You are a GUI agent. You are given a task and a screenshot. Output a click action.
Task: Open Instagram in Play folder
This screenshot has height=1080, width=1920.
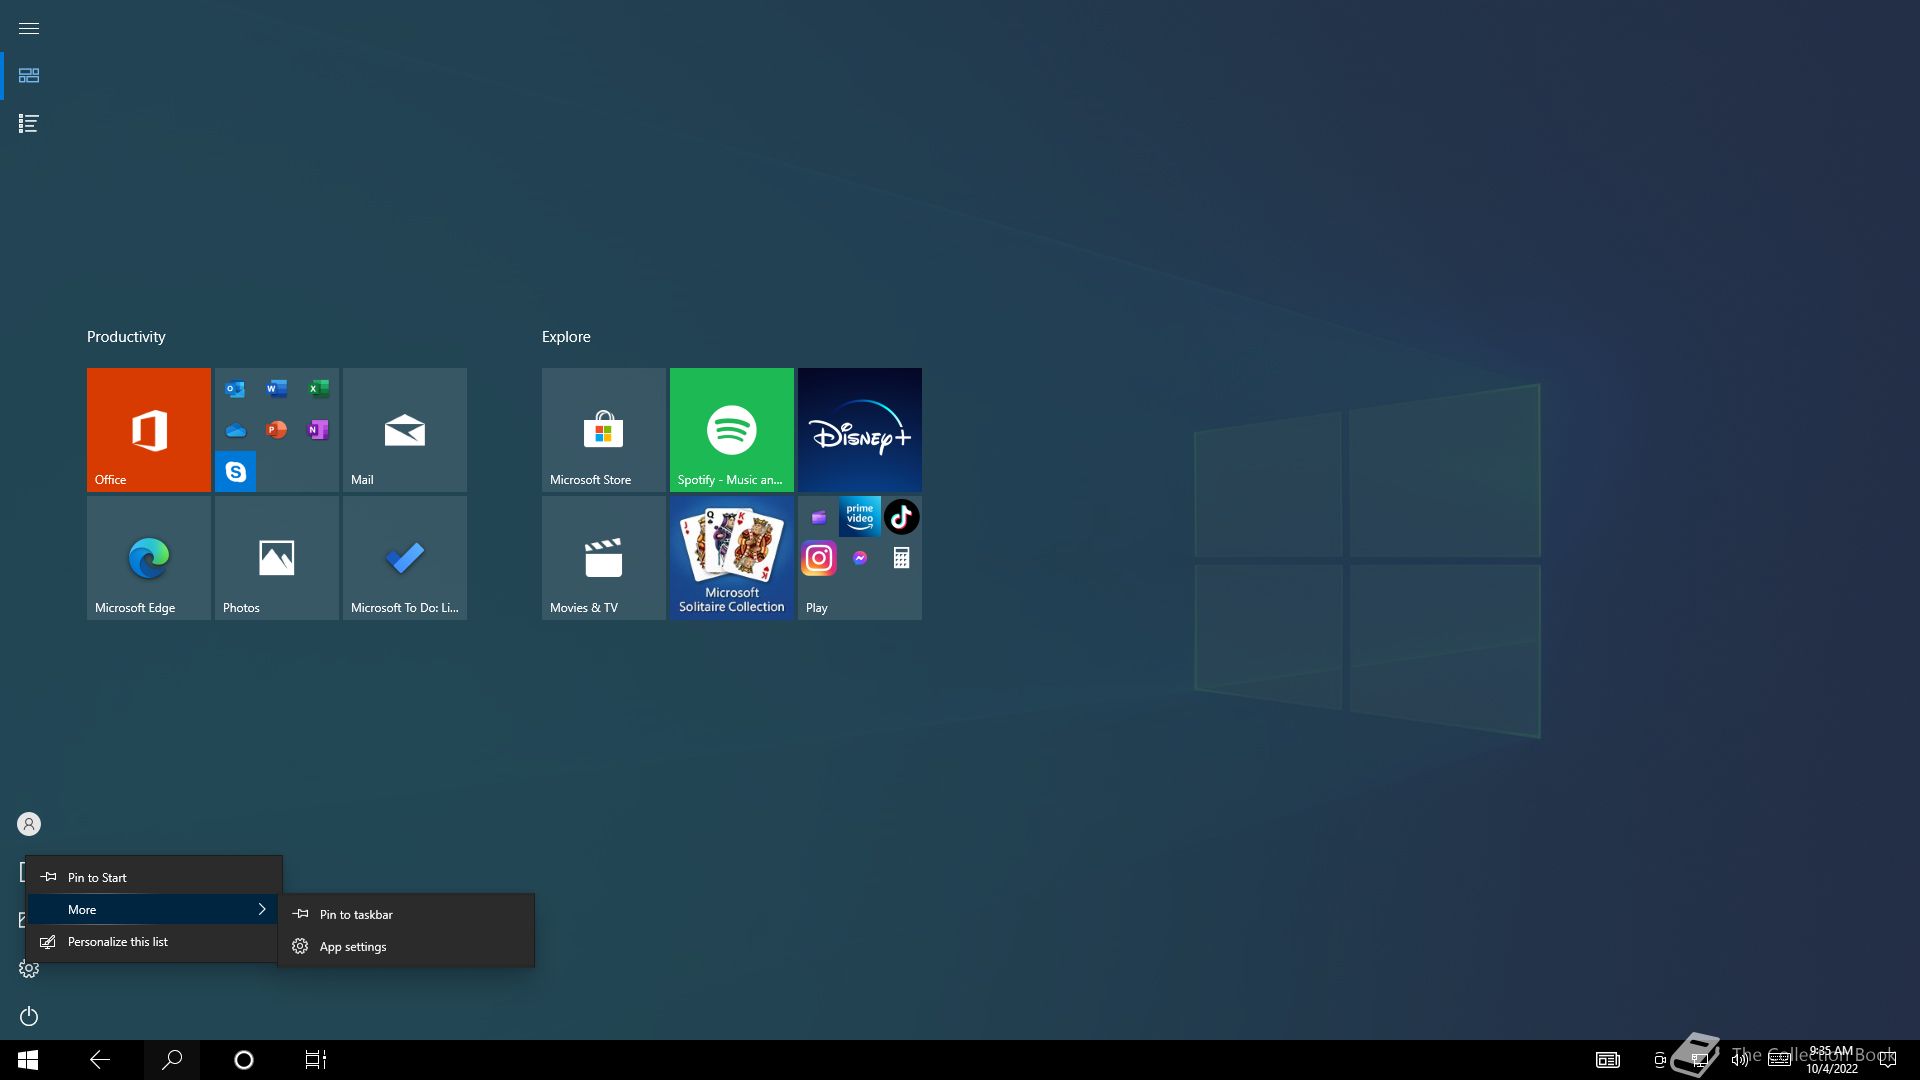pos(819,558)
